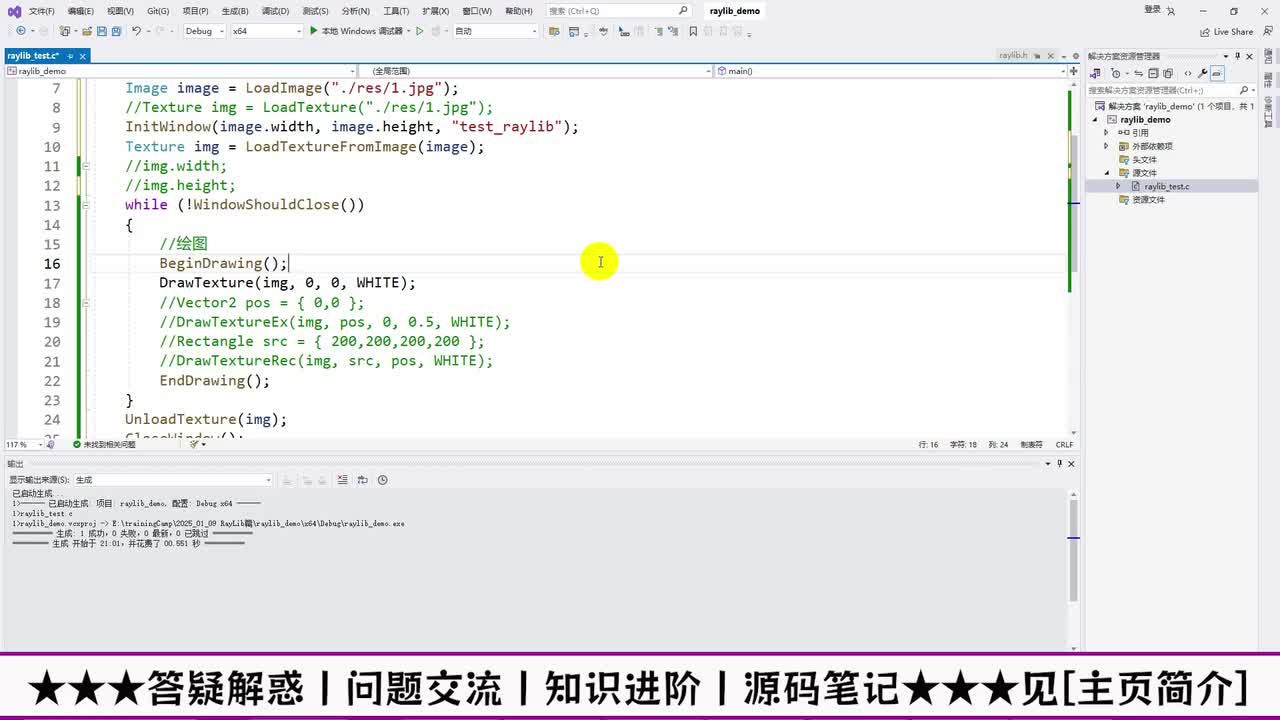
Task: Open the 帮助(H) menu
Action: click(x=518, y=11)
